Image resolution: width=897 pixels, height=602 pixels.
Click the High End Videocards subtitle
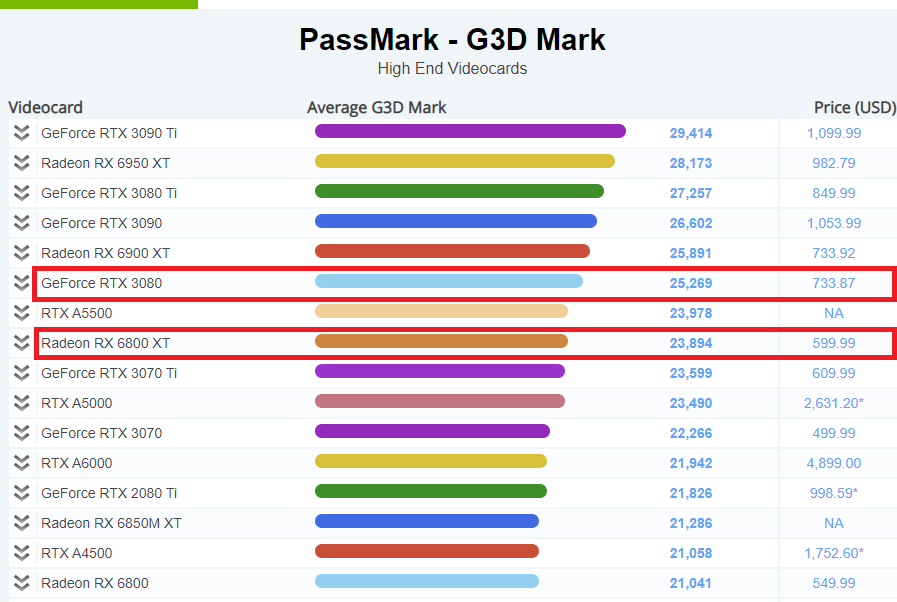pyautogui.click(x=452, y=69)
